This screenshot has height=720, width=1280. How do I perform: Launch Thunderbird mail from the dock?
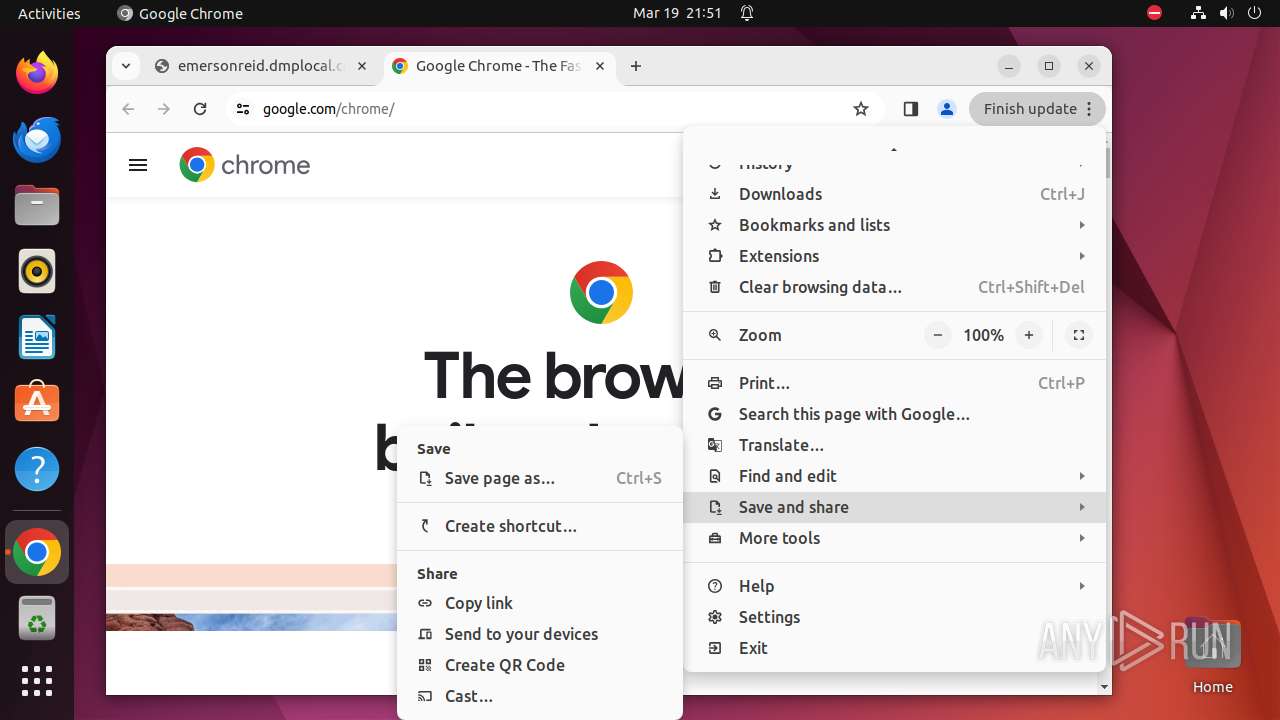(x=37, y=139)
